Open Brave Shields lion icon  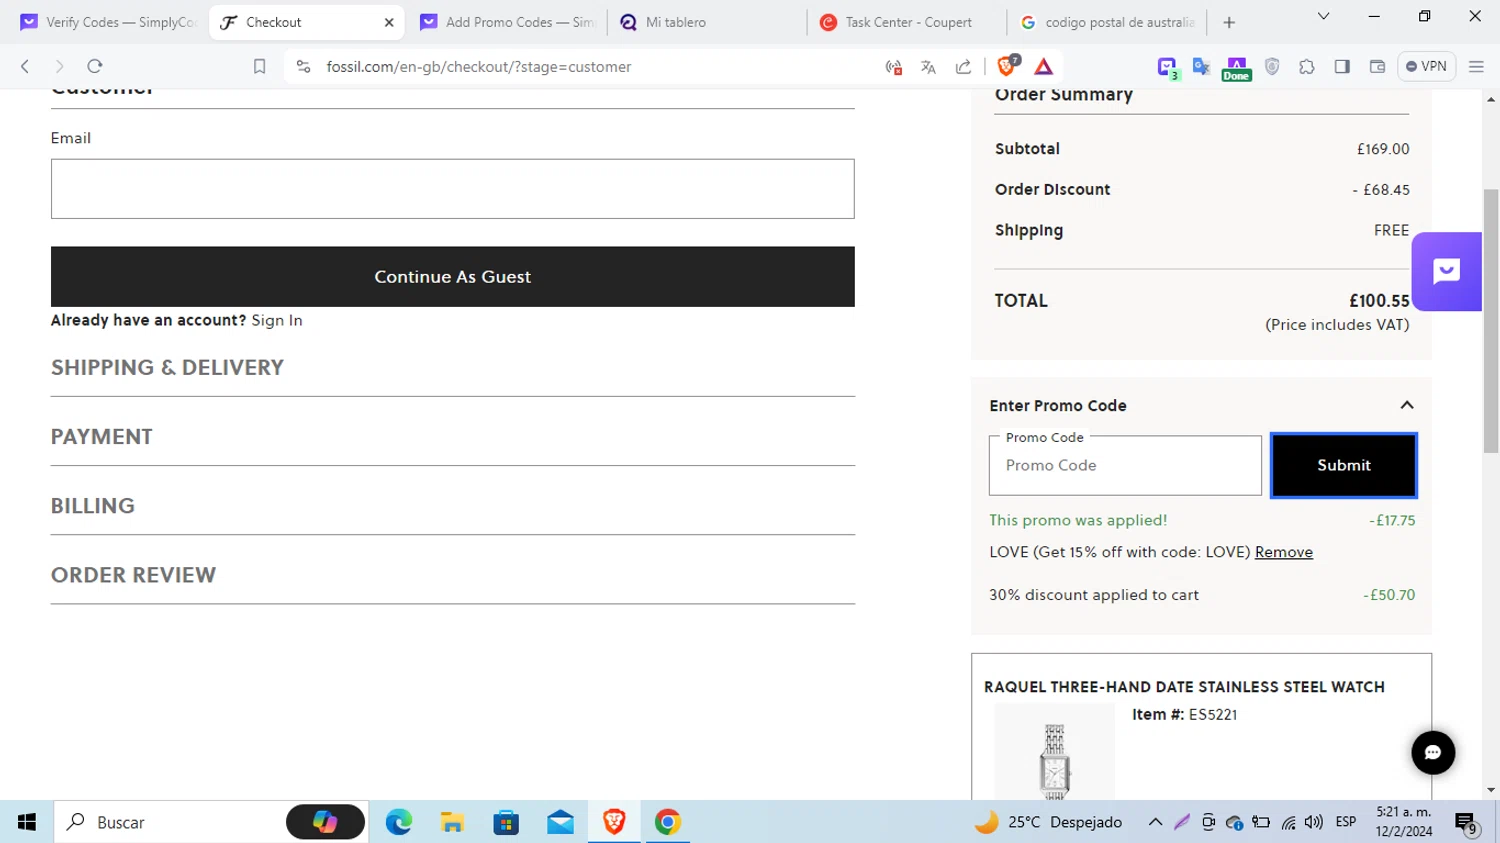pyautogui.click(x=1007, y=66)
